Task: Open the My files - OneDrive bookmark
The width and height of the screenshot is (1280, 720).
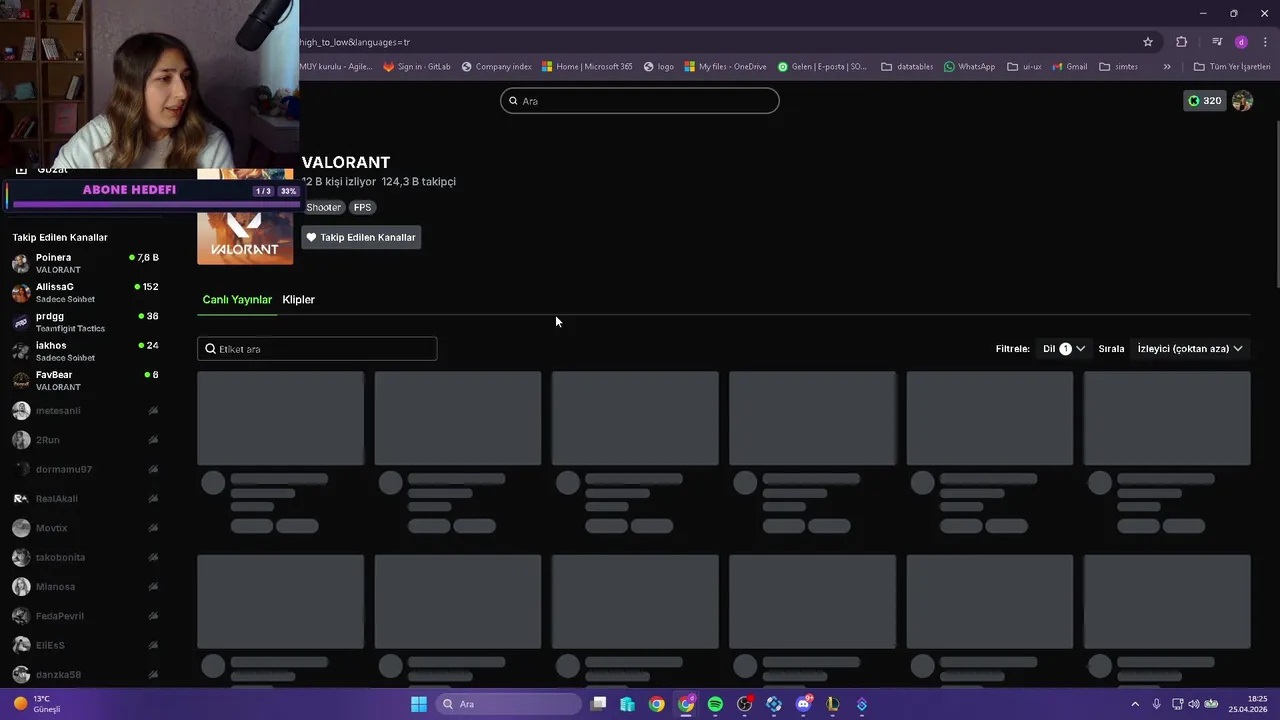Action: tap(725, 67)
